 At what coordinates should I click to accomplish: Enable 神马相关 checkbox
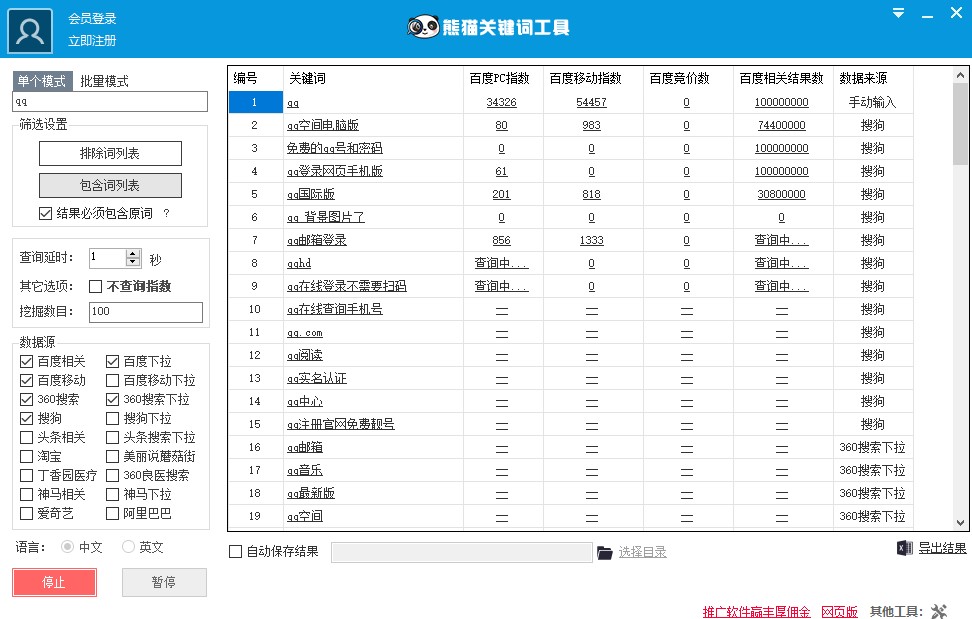26,494
